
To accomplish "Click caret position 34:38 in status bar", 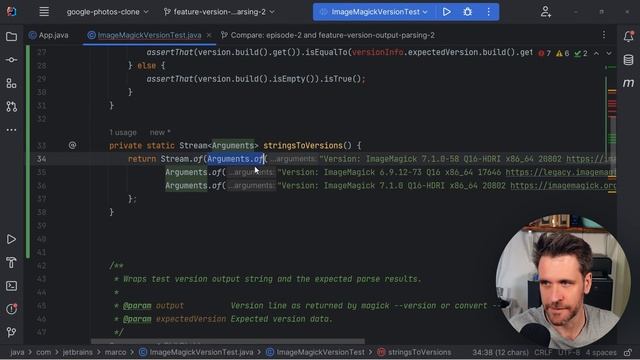I will click(500, 352).
